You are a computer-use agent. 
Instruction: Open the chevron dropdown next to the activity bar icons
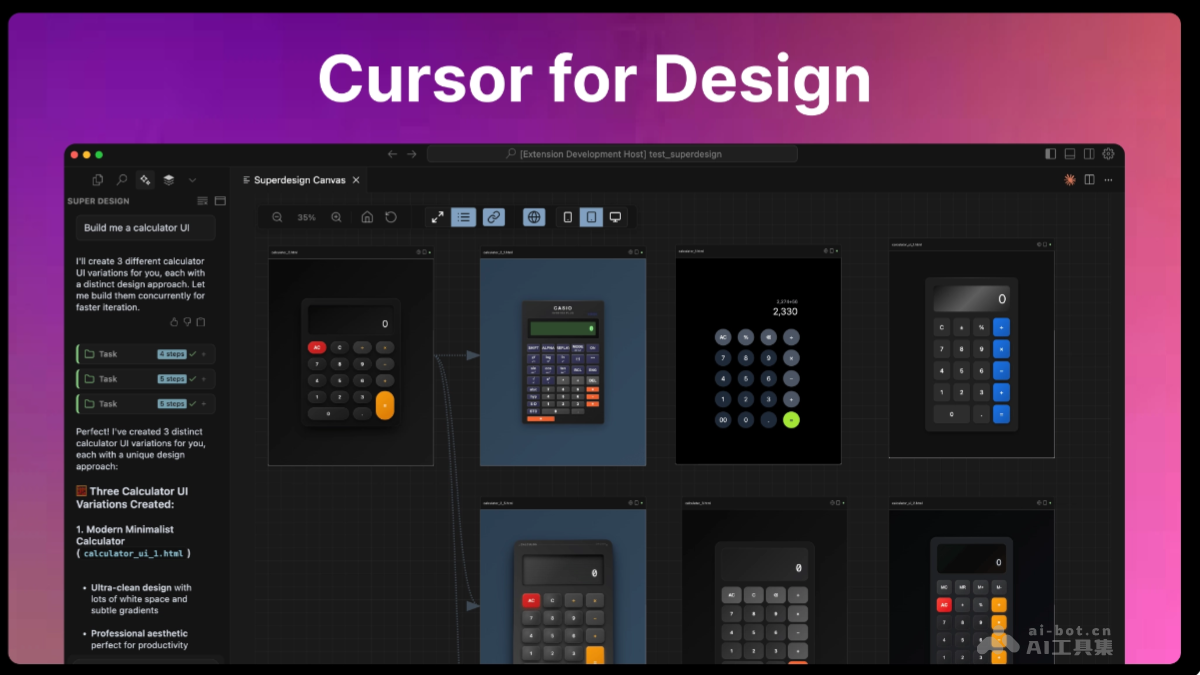(x=192, y=179)
